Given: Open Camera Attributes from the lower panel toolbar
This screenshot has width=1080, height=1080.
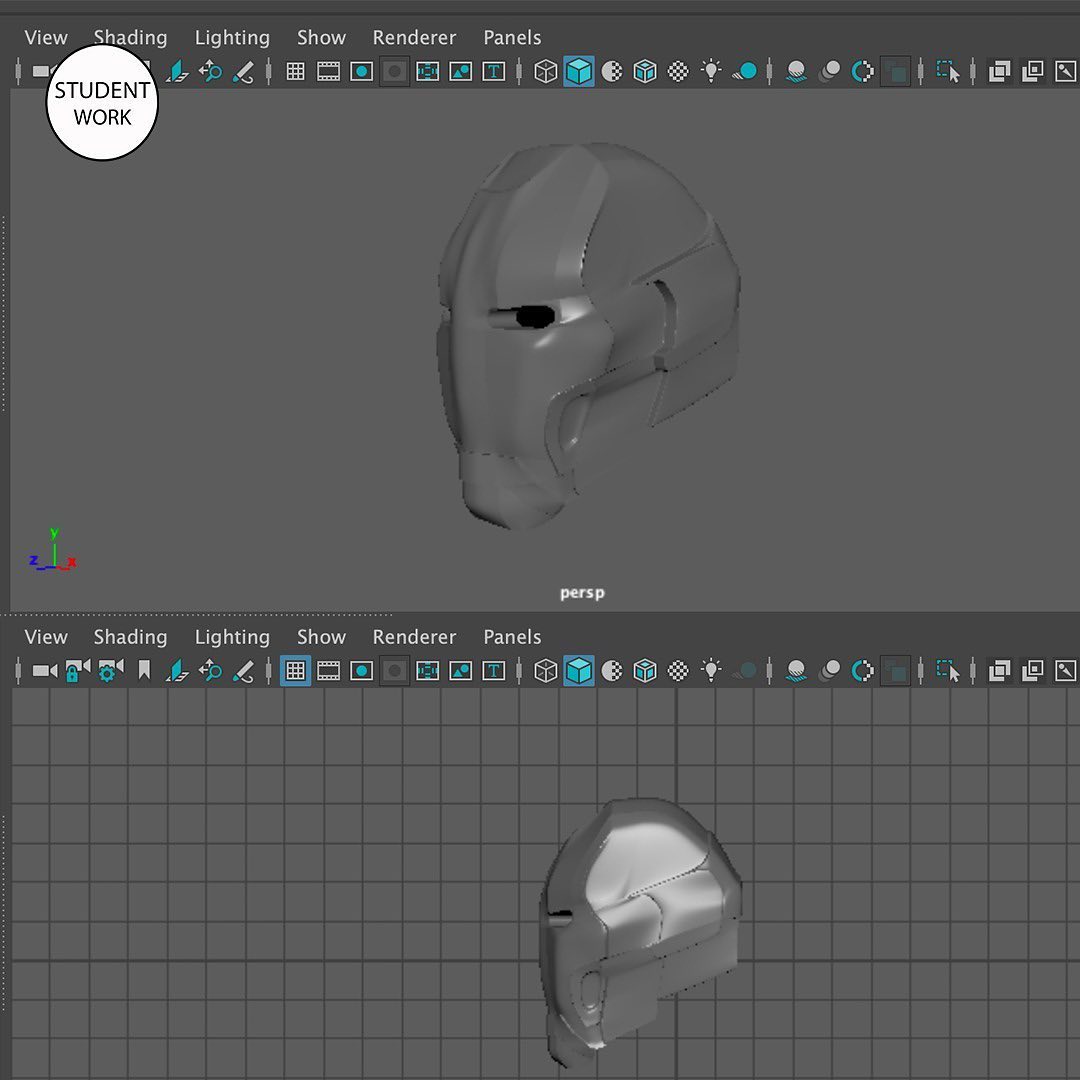Looking at the screenshot, I should tap(110, 671).
